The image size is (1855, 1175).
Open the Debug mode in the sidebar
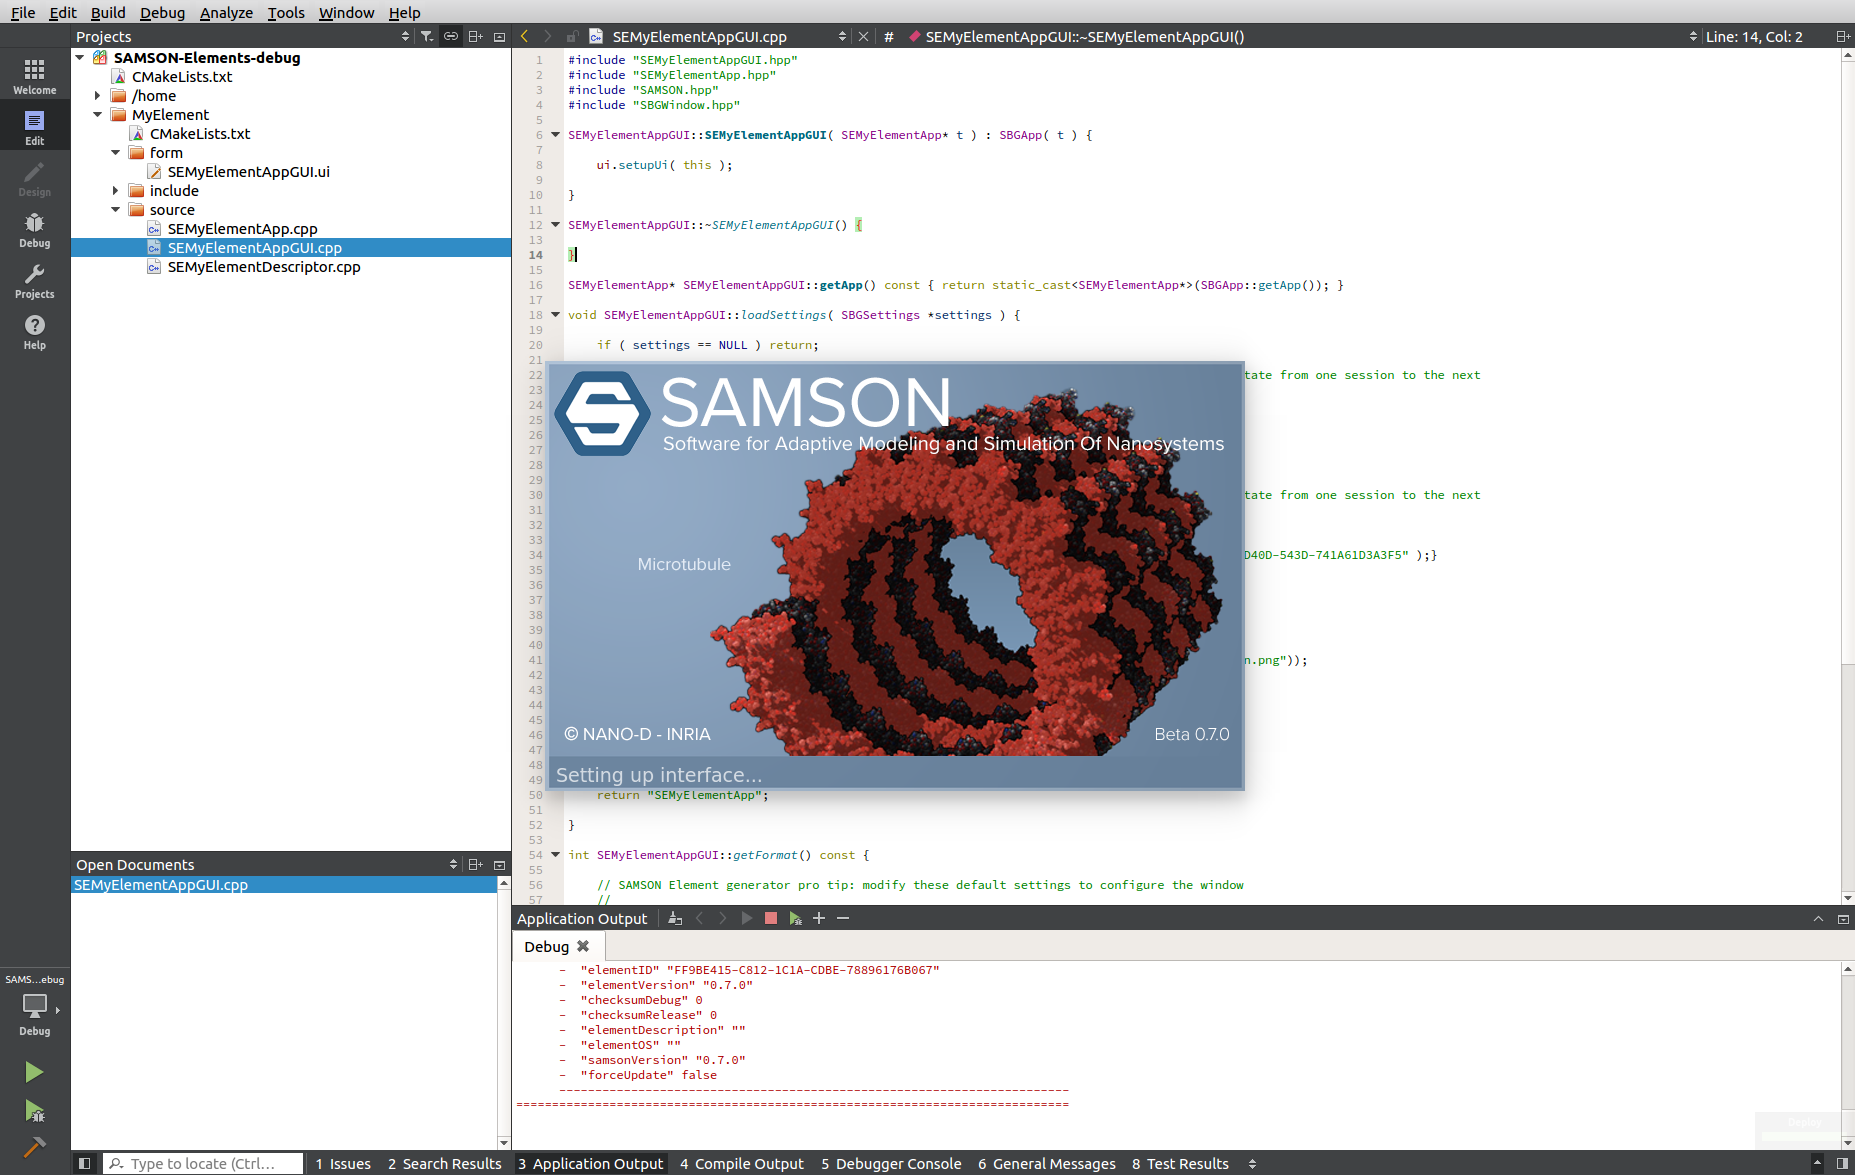pos(34,230)
